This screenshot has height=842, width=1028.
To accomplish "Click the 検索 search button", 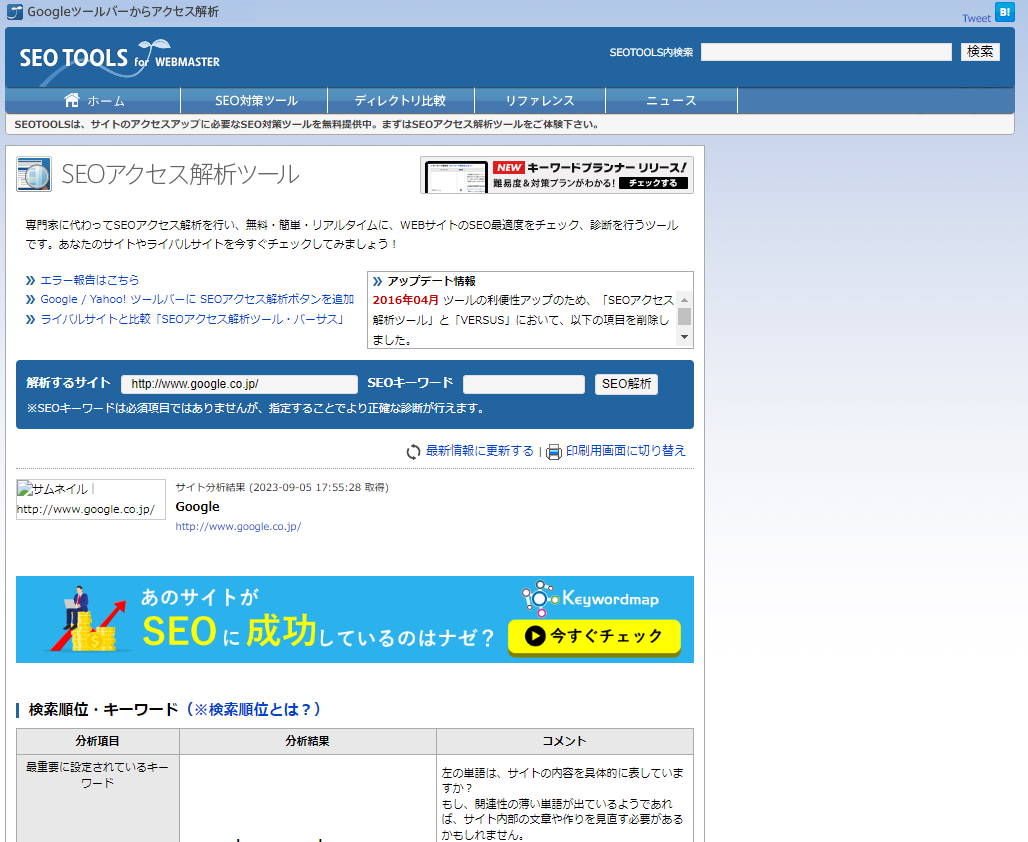I will (979, 51).
